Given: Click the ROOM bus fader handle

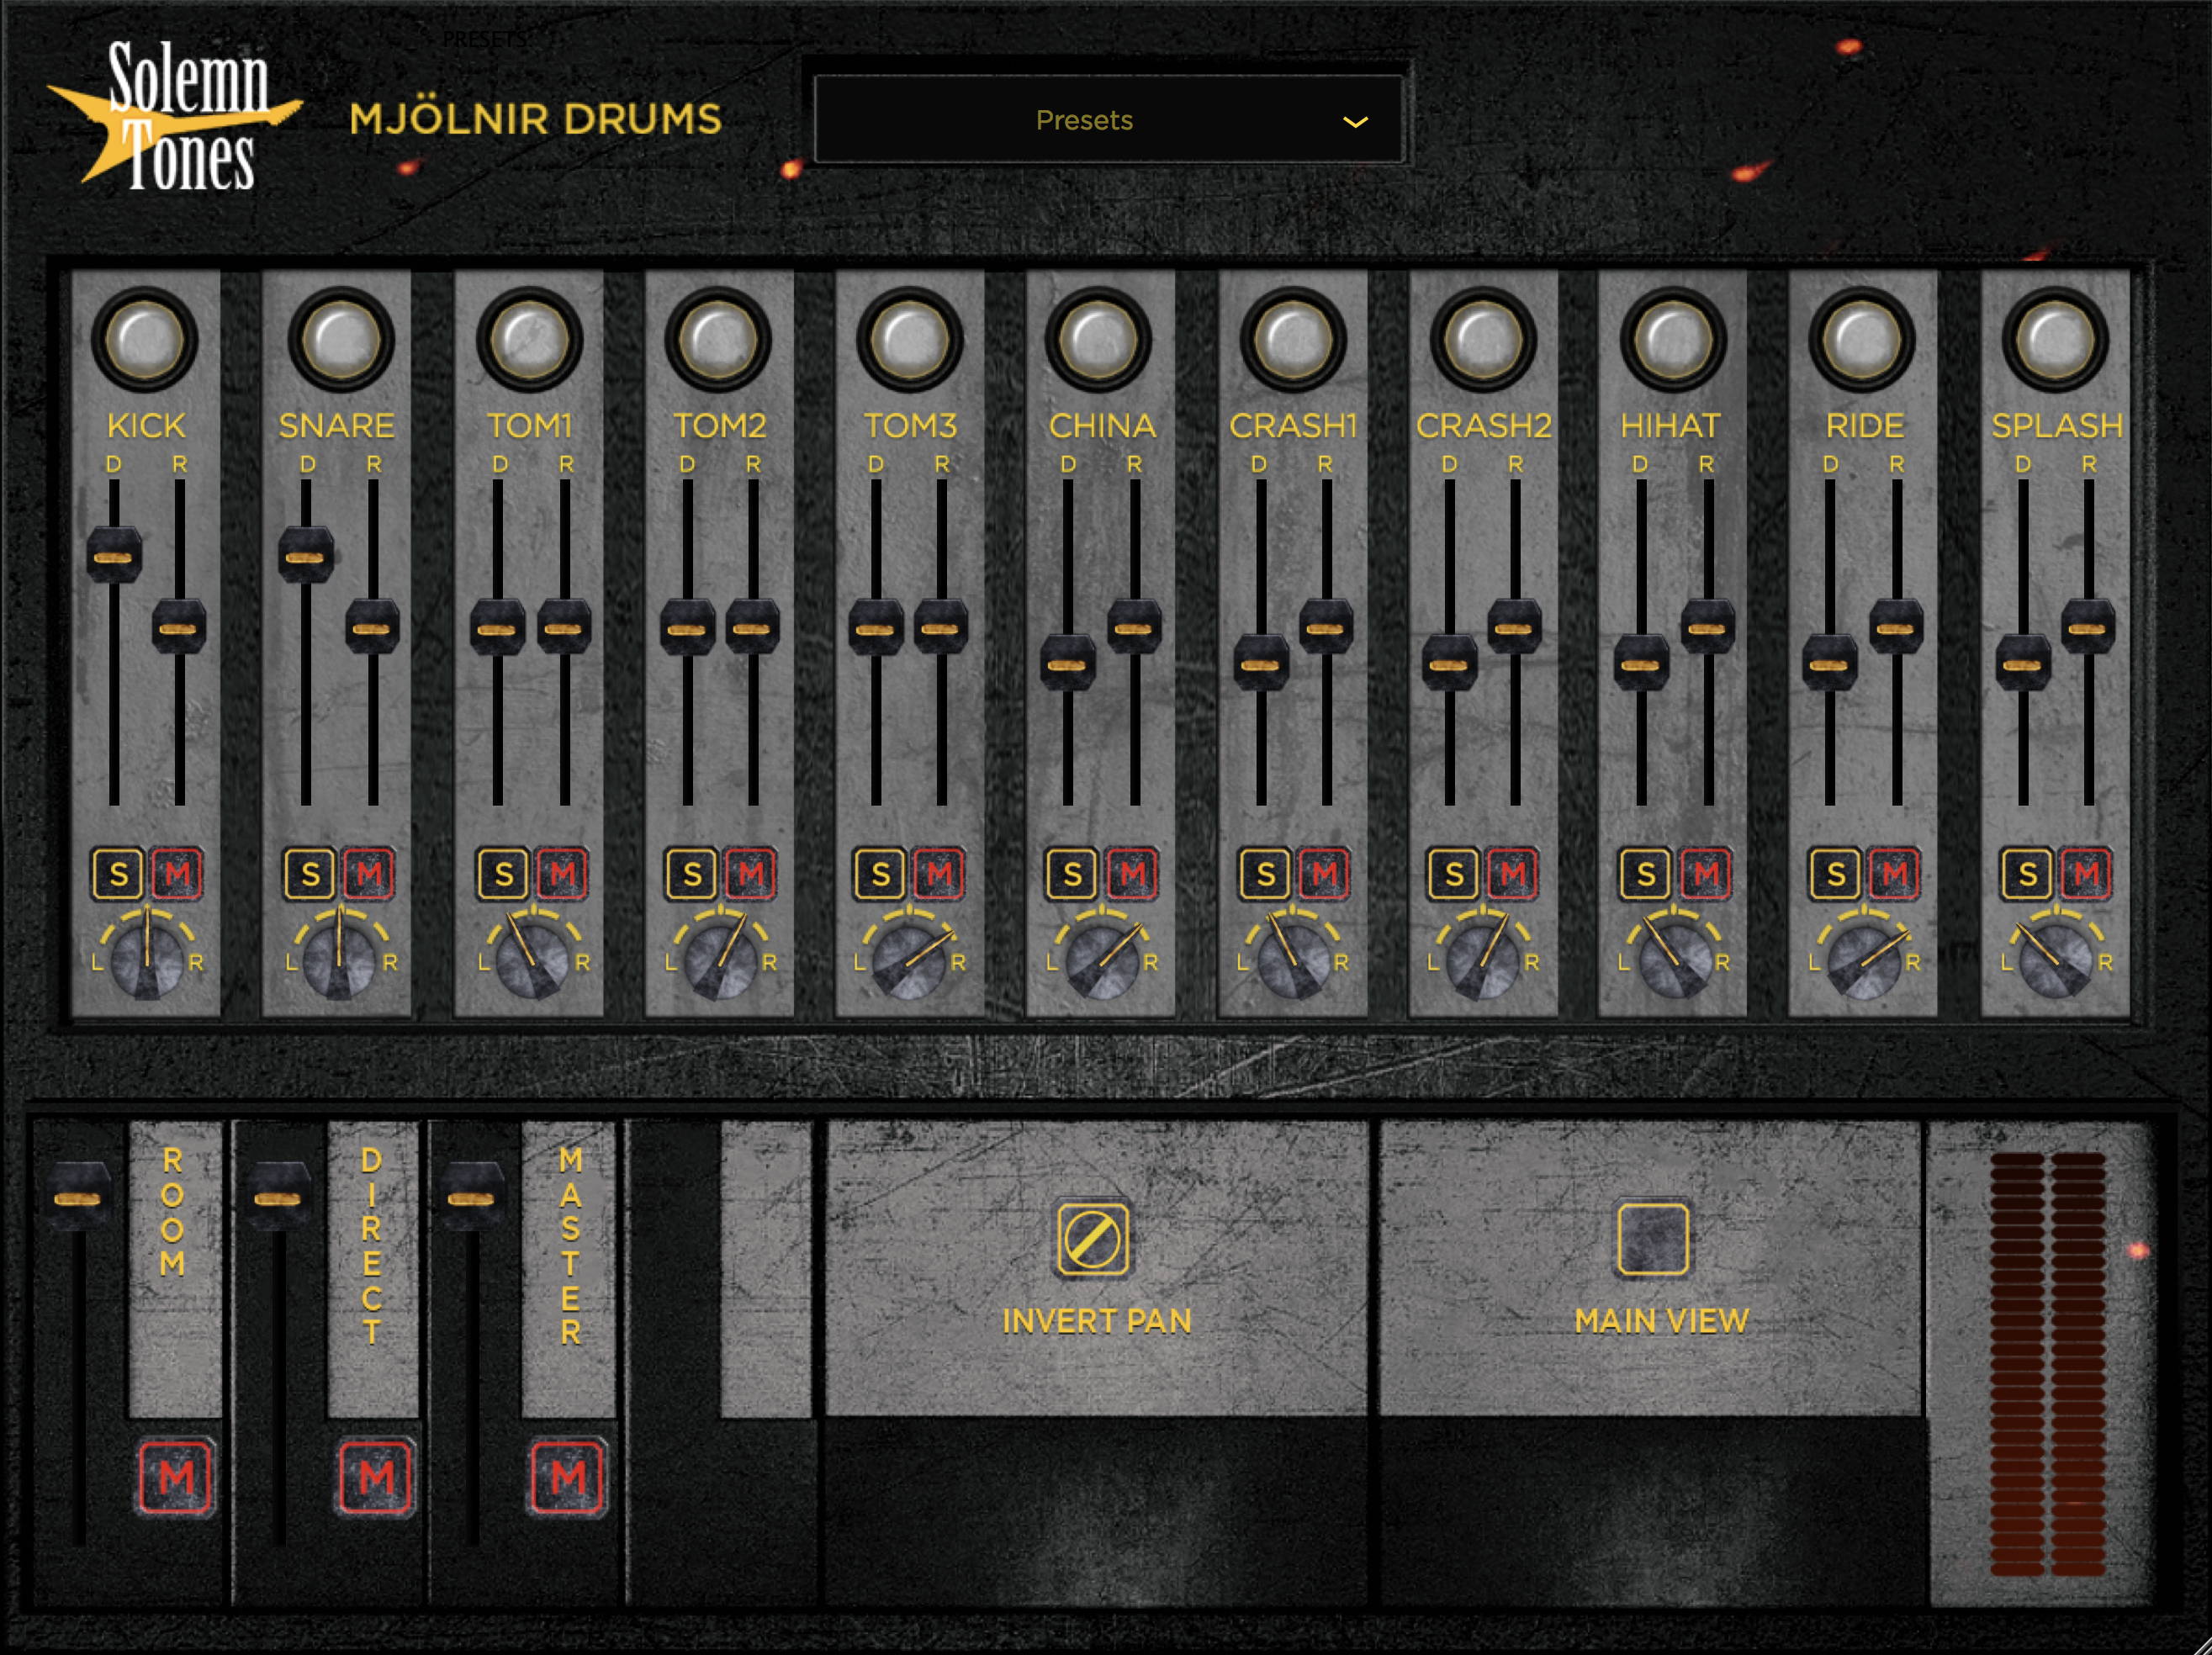Looking at the screenshot, I should click(x=77, y=1197).
